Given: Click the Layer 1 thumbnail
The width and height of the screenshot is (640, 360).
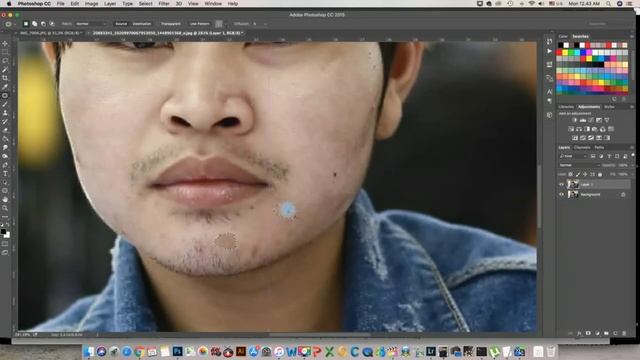Looking at the screenshot, I should pyautogui.click(x=573, y=184).
